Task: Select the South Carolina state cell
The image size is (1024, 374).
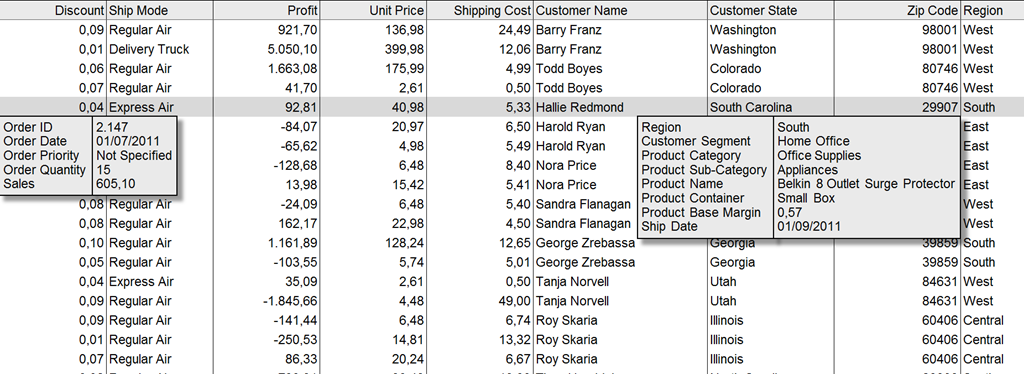Action: click(x=751, y=107)
